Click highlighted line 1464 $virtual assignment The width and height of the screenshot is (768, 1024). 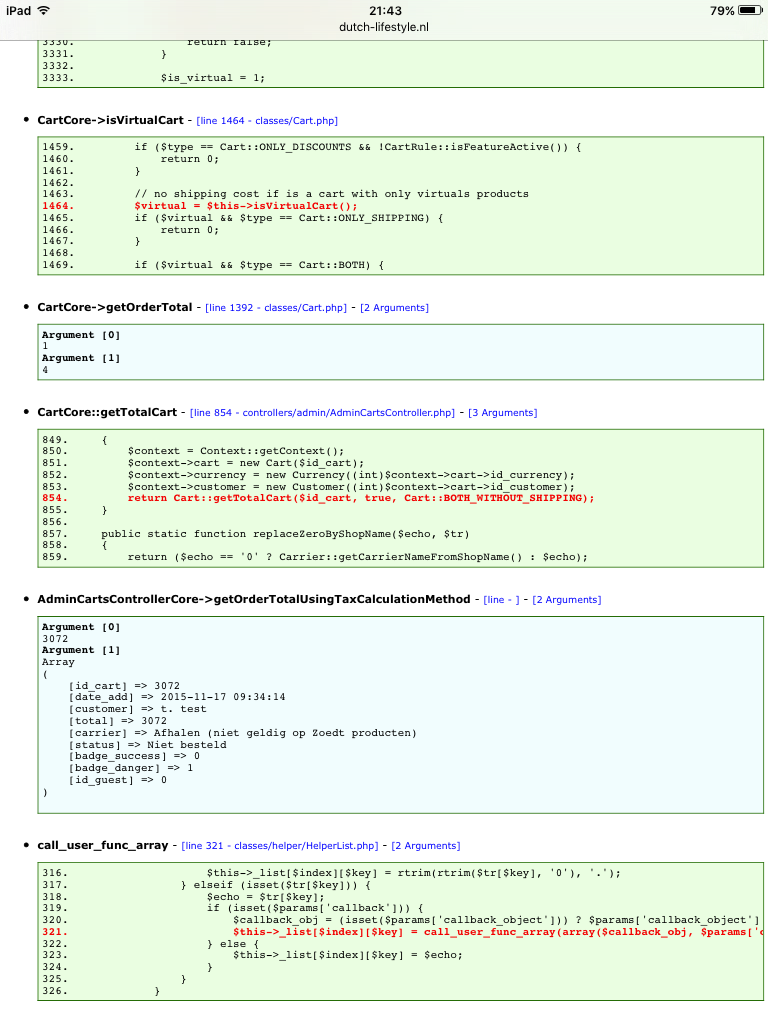click(246, 206)
